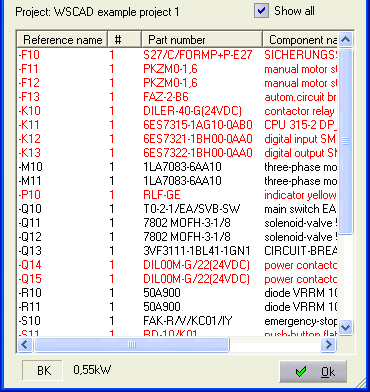Click the Component name column header
Screen dimensions: 370x392
pyautogui.click(x=300, y=40)
